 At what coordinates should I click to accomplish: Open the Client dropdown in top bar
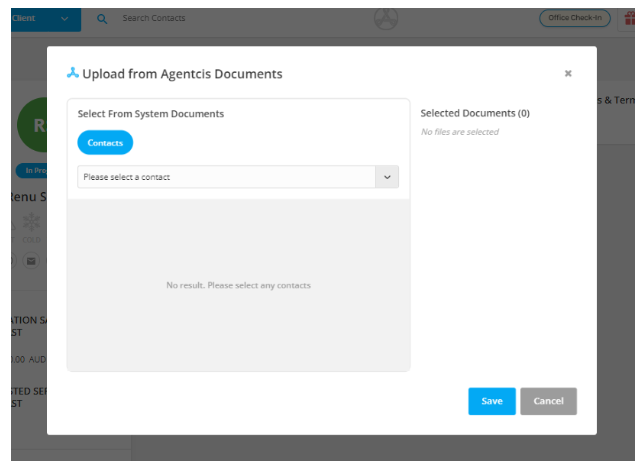pos(46,19)
